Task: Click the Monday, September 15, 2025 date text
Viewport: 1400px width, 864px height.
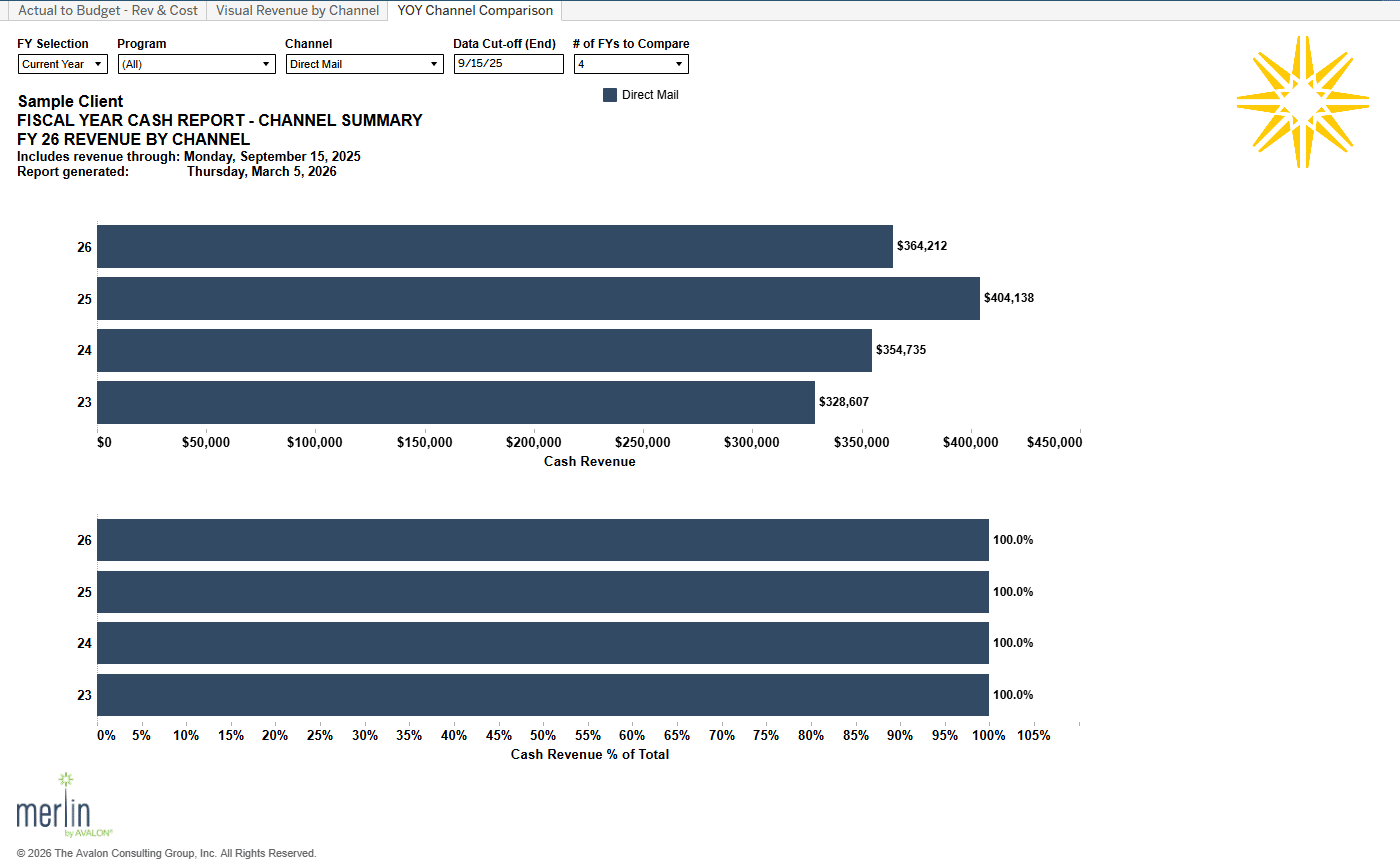Action: coord(272,157)
